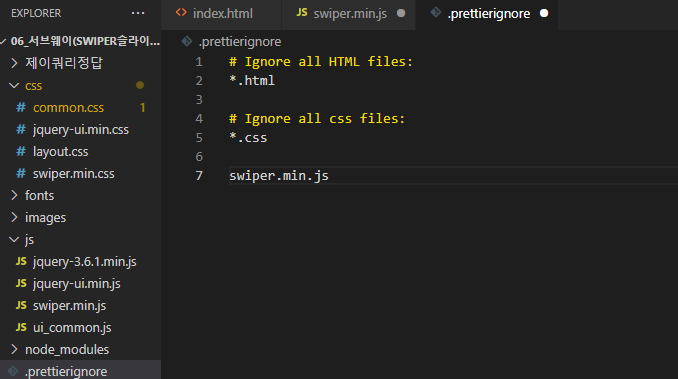Click the .prettierignore tab file icon

(x=436, y=13)
